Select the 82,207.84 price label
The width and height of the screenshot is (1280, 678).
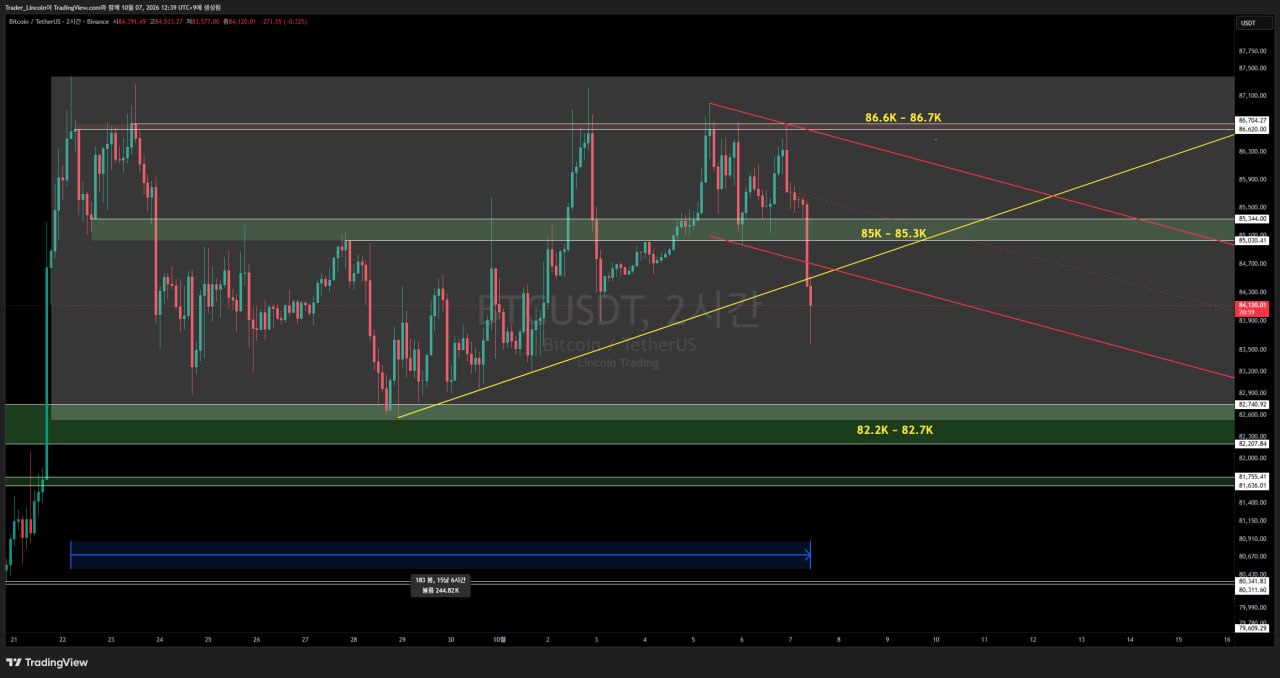[x=1252, y=443]
